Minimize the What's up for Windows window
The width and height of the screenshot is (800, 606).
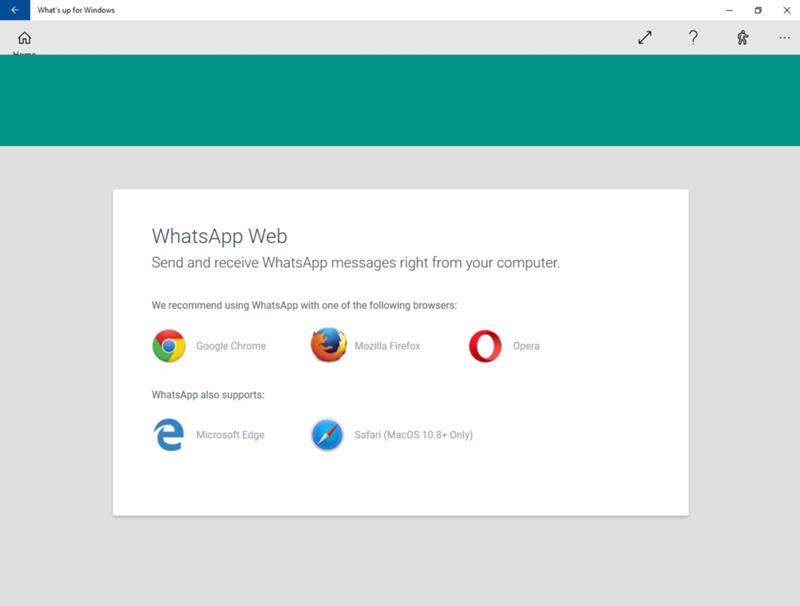[730, 10]
